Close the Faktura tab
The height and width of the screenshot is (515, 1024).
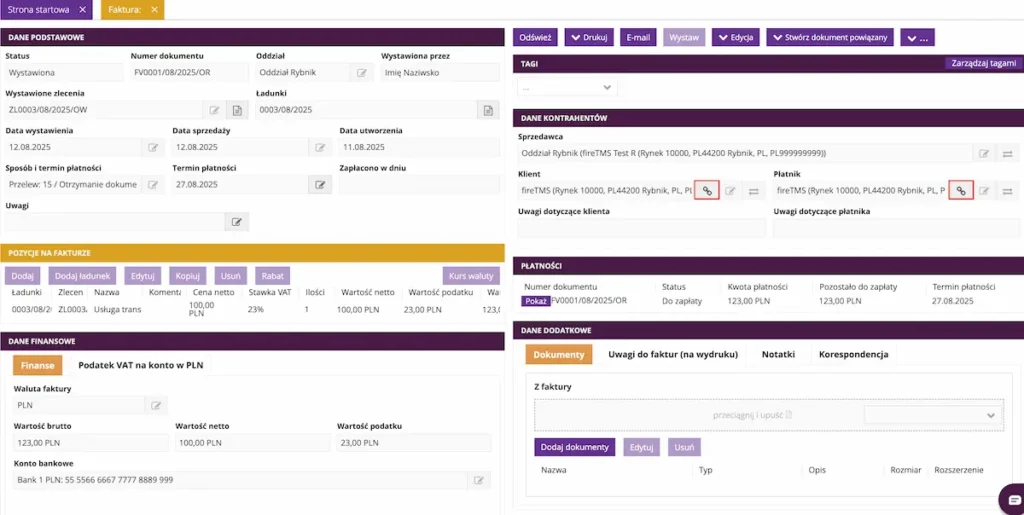154,9
